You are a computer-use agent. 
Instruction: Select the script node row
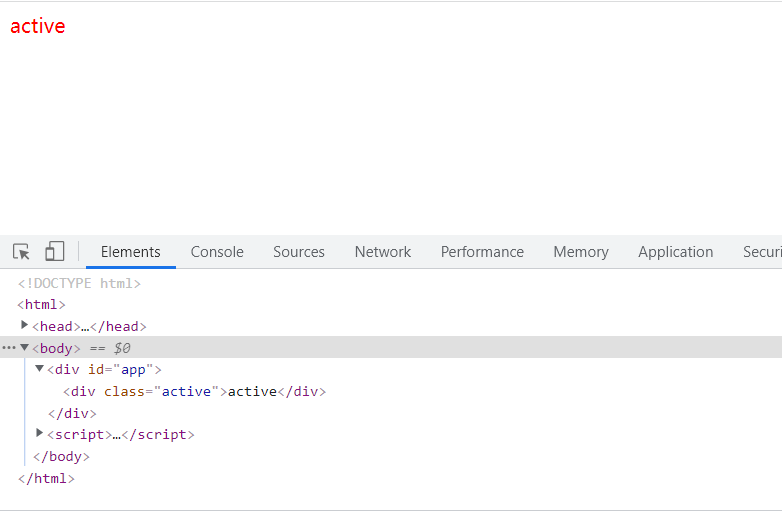121,435
